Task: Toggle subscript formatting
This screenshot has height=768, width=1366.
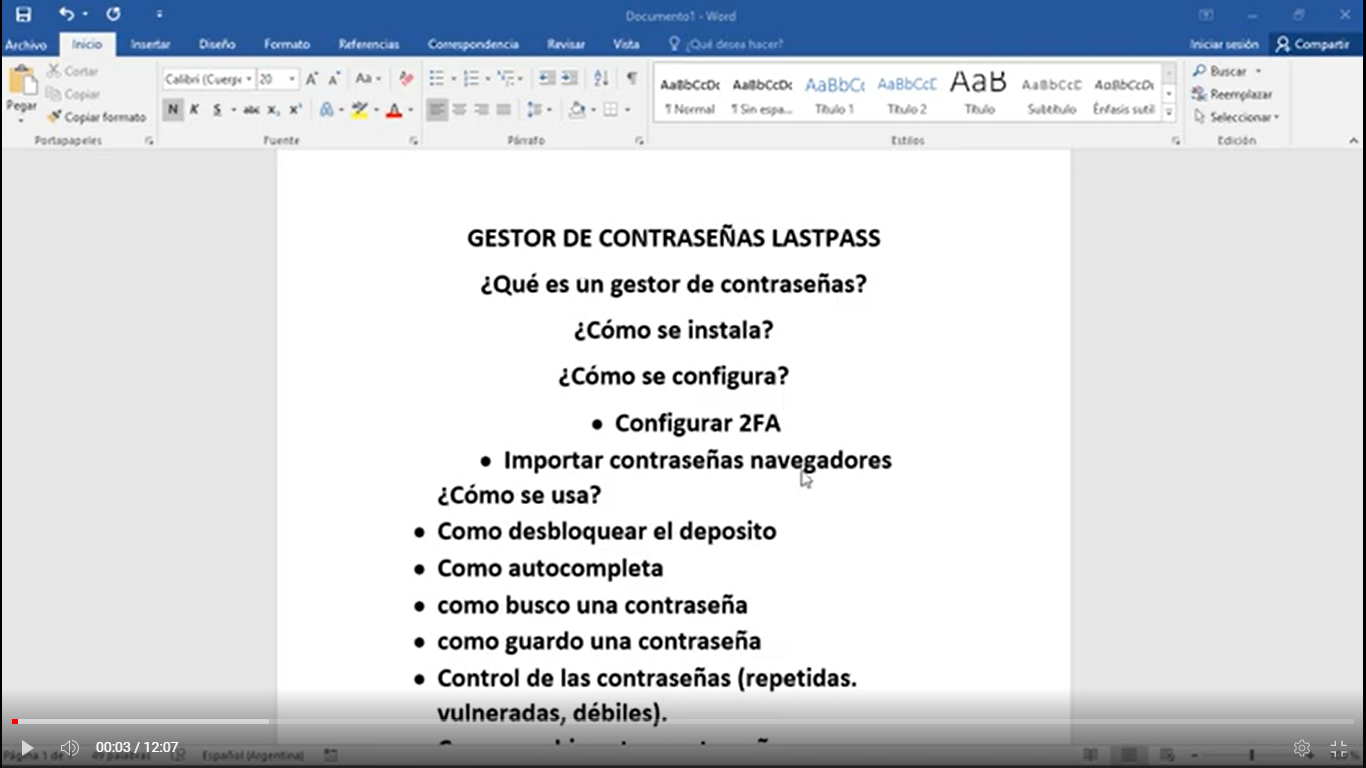Action: (273, 110)
